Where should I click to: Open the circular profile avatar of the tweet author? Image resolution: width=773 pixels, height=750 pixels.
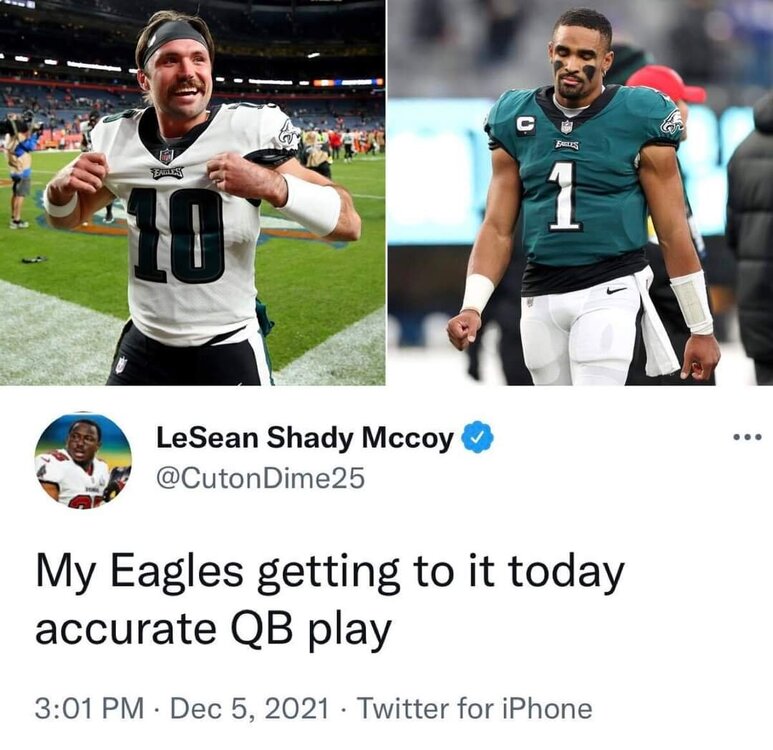click(83, 460)
